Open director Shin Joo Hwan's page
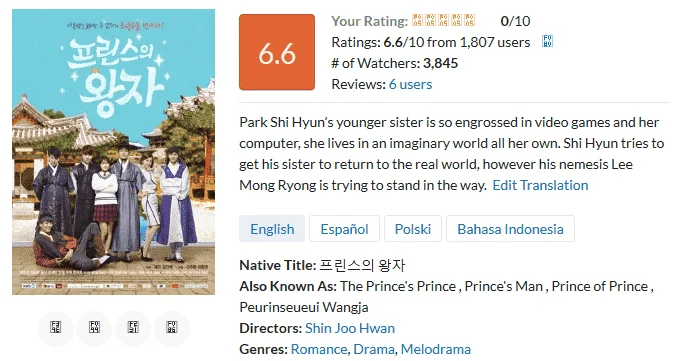675x361 pixels. click(x=350, y=328)
